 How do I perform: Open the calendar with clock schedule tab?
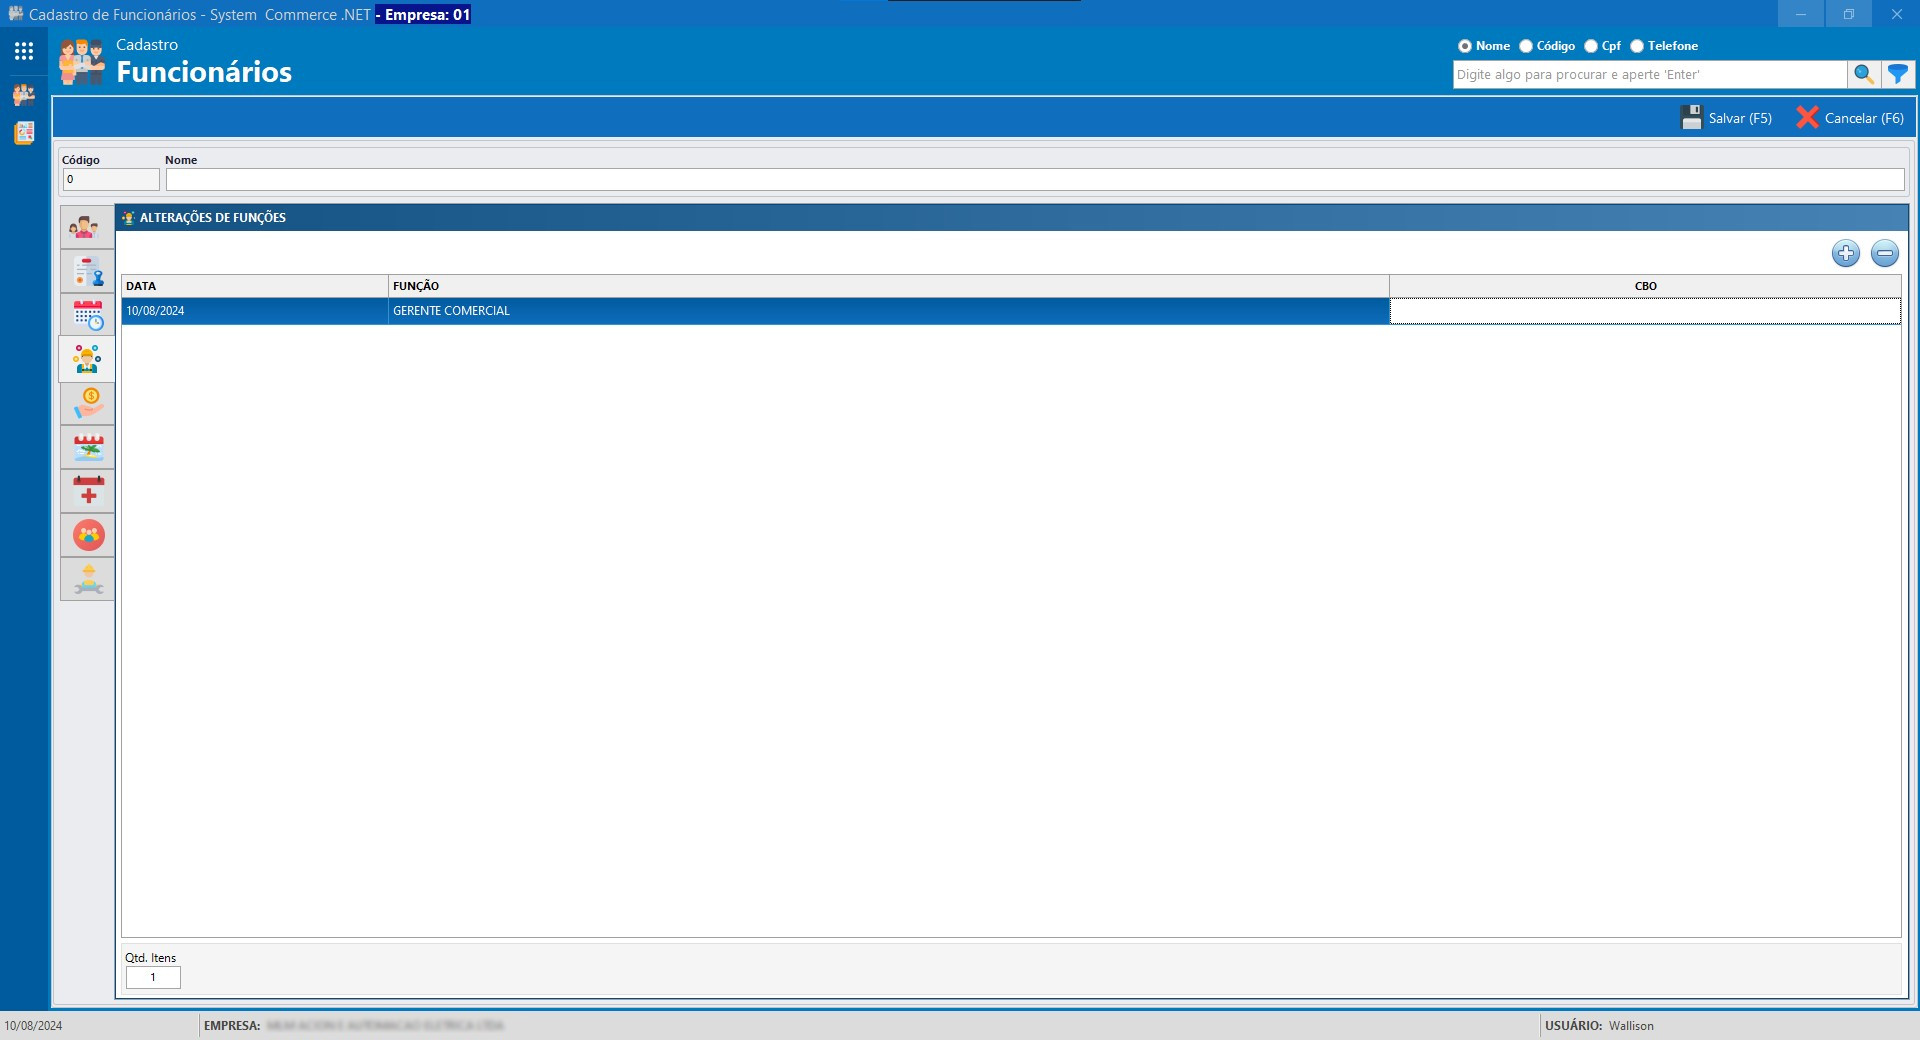87,316
